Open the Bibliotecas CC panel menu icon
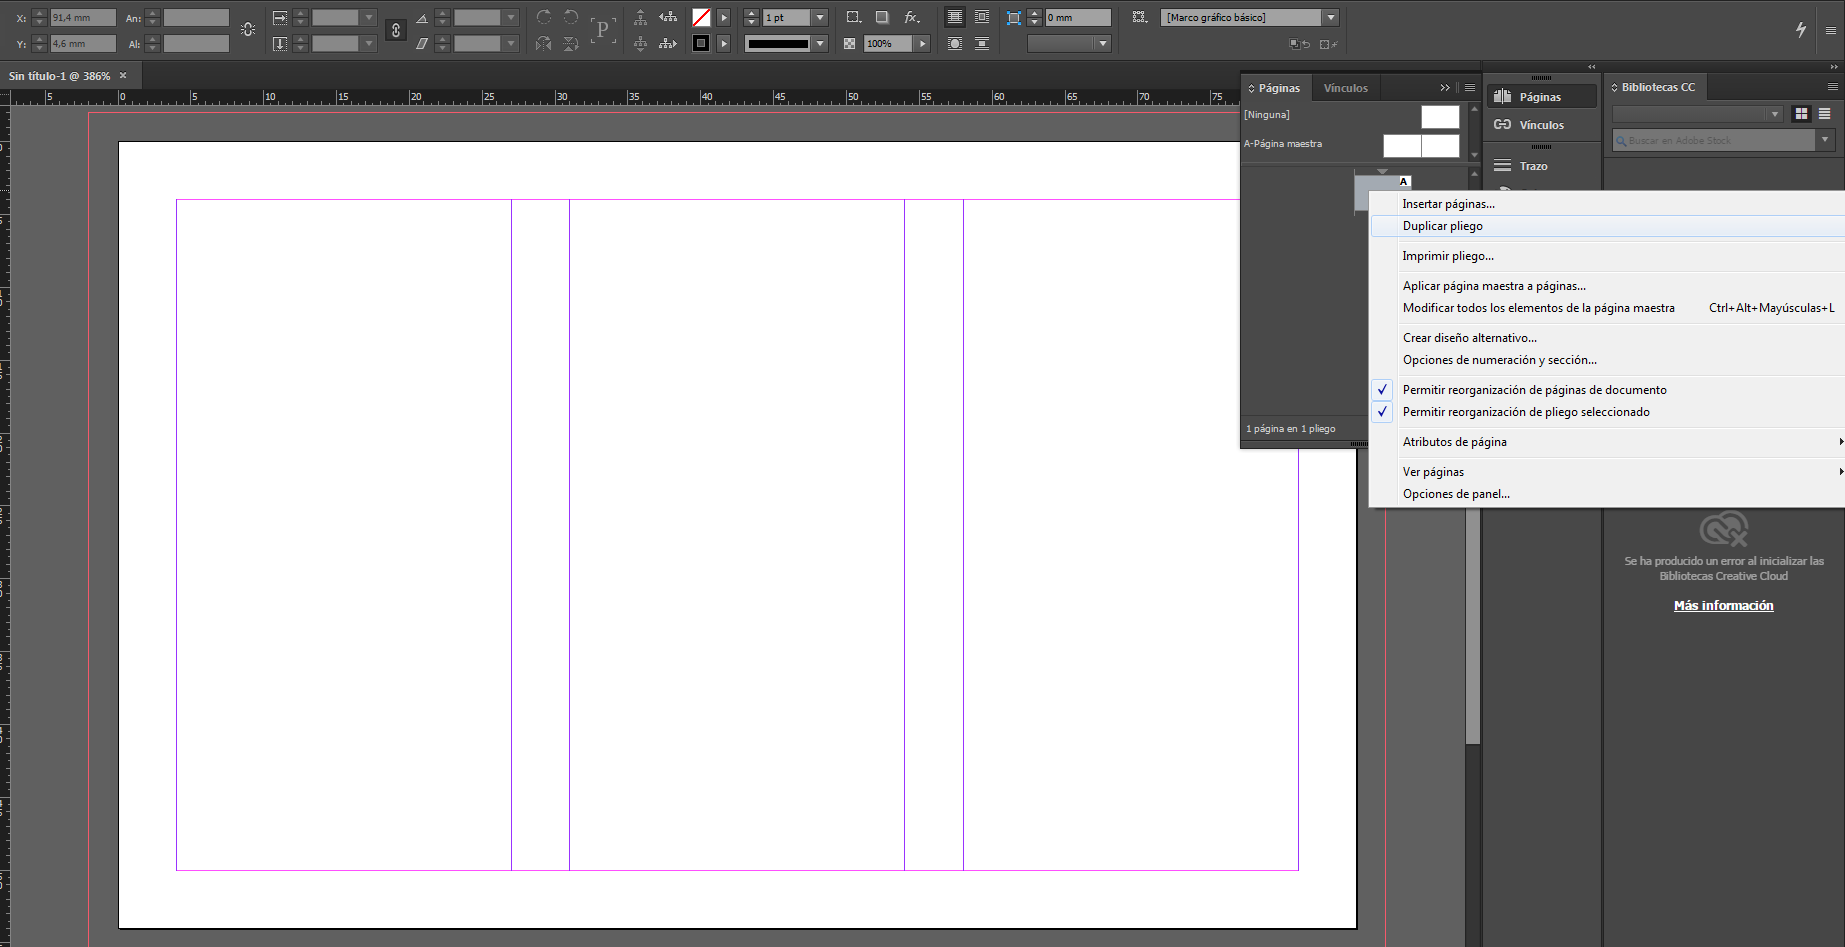Screen dimensions: 1845x947 pyautogui.click(x=1833, y=87)
